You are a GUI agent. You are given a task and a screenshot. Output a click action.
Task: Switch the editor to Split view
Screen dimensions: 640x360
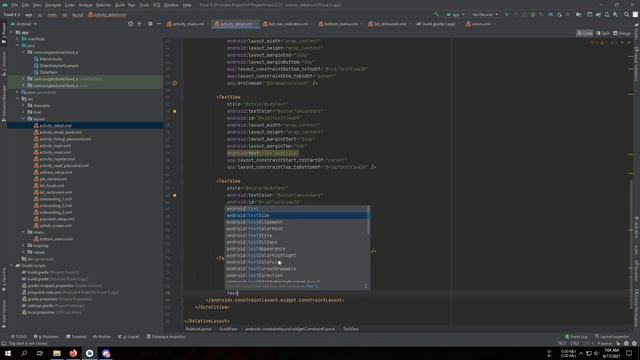click(x=603, y=33)
